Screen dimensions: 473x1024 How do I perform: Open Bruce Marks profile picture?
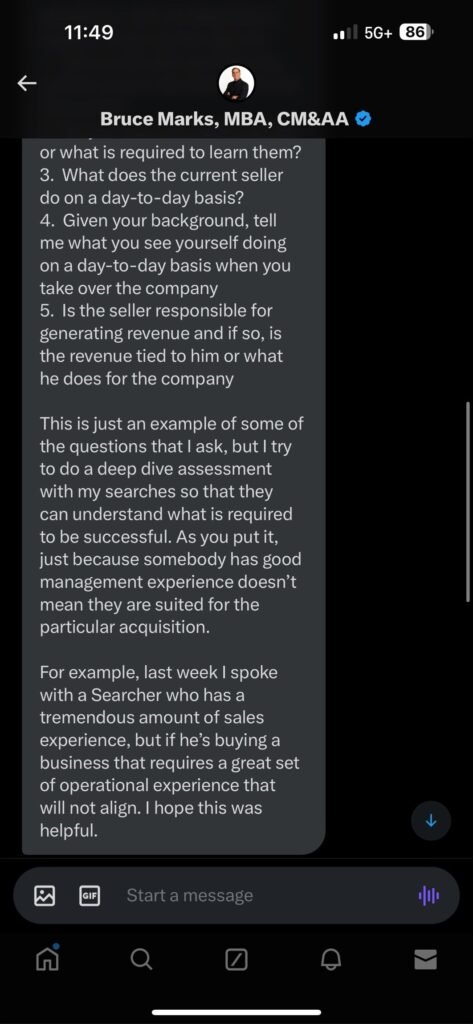coord(236,84)
